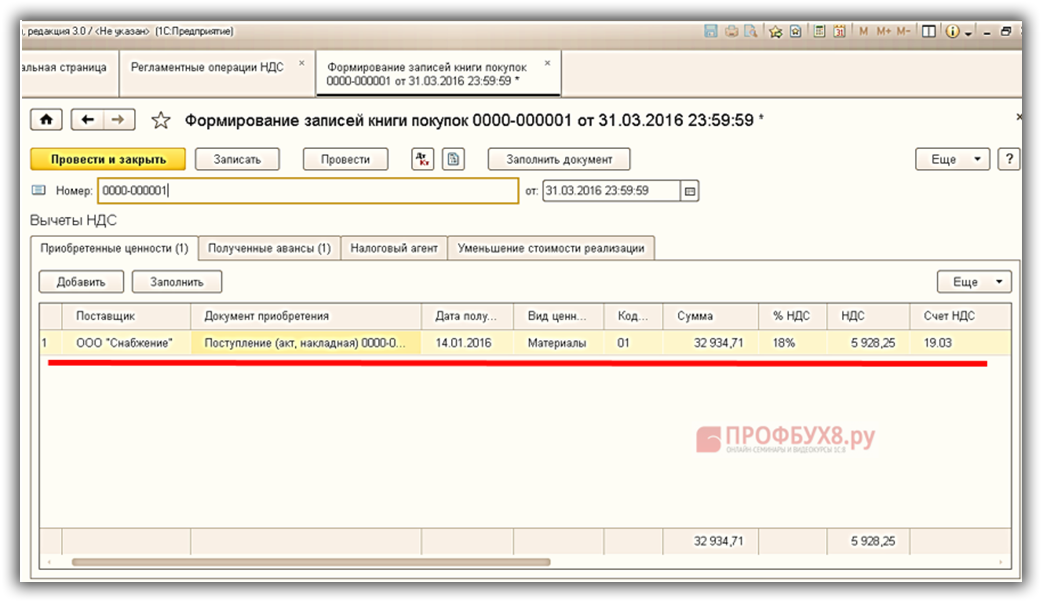Navigate back with the left arrow
This screenshot has height=602, width=1042.
pos(87,120)
